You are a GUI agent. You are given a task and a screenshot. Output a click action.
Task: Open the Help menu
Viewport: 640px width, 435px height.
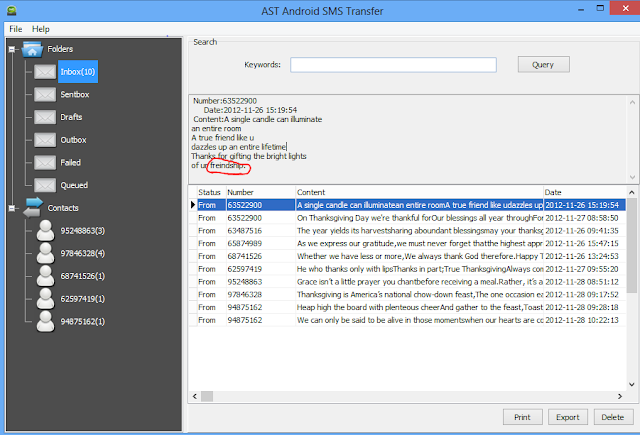pyautogui.click(x=41, y=29)
